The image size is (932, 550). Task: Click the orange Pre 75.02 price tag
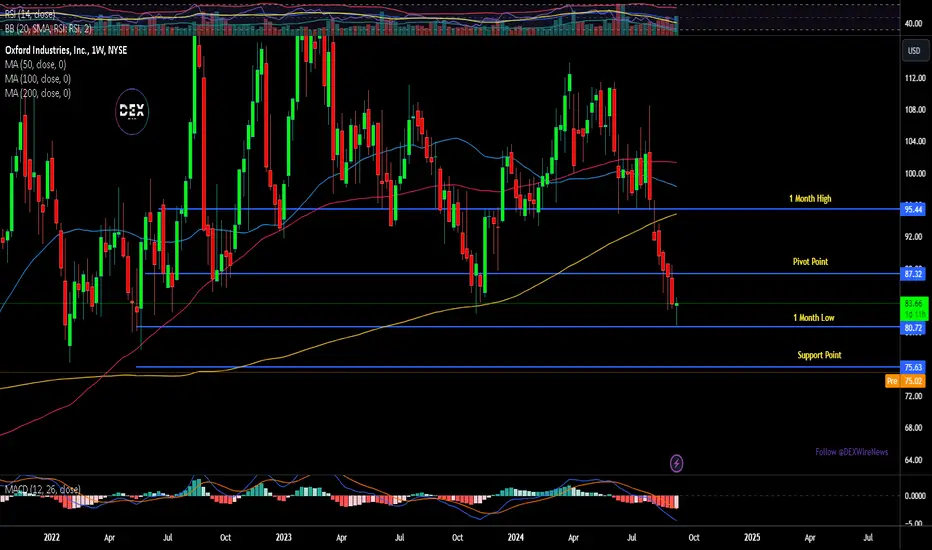905,381
